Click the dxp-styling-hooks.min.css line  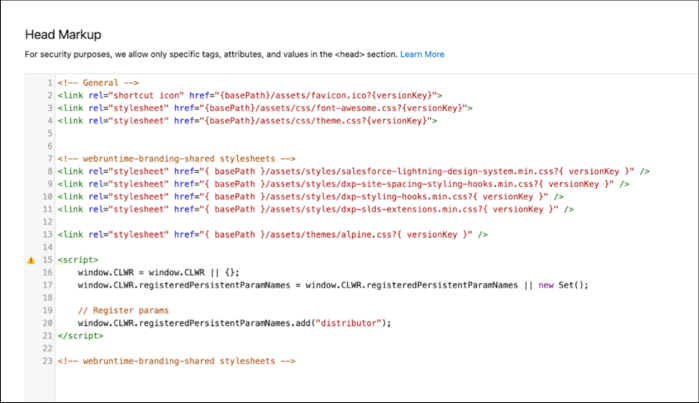(x=310, y=197)
